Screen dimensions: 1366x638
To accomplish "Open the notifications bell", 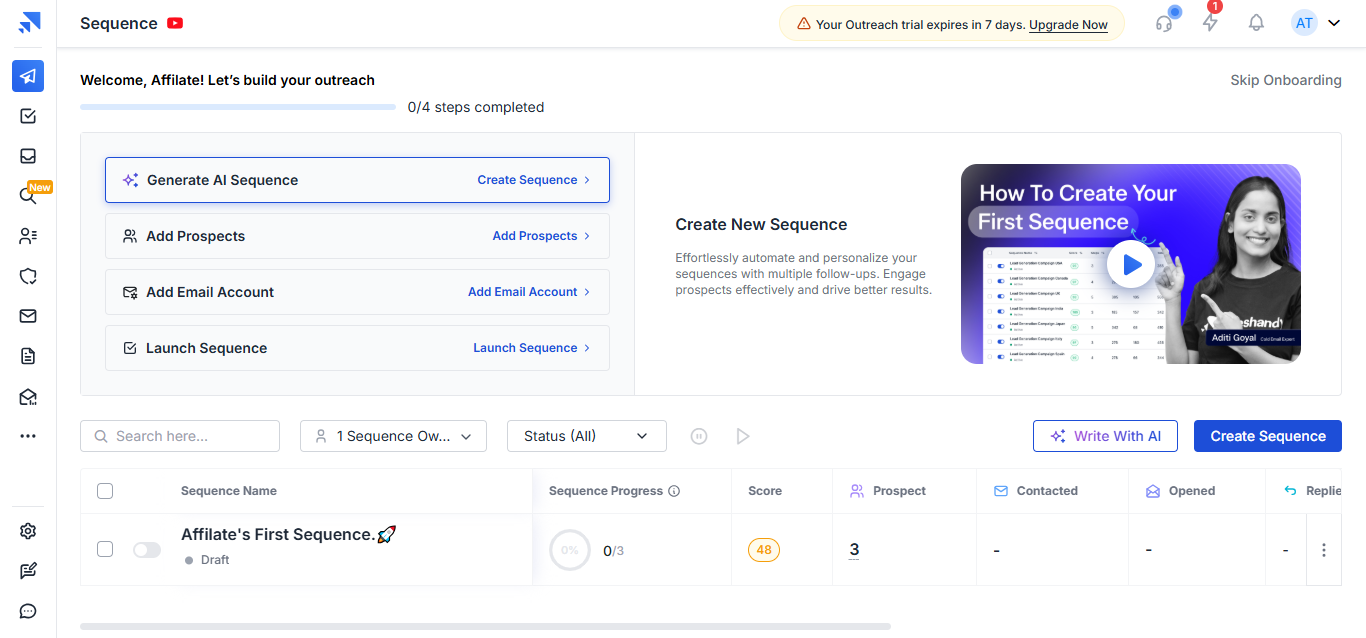I will (x=1257, y=23).
